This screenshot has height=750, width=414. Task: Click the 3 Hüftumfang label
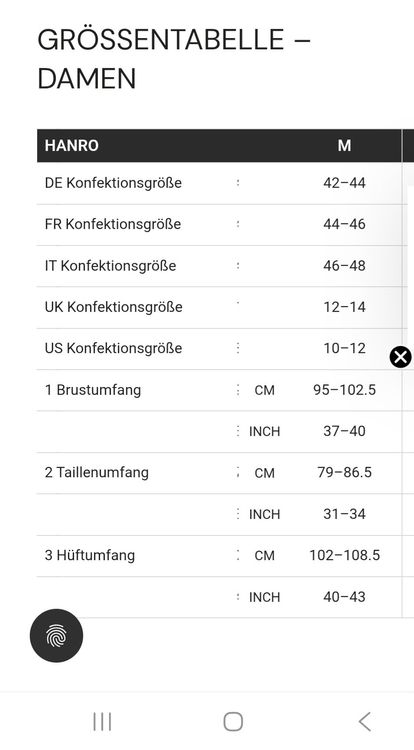90,555
